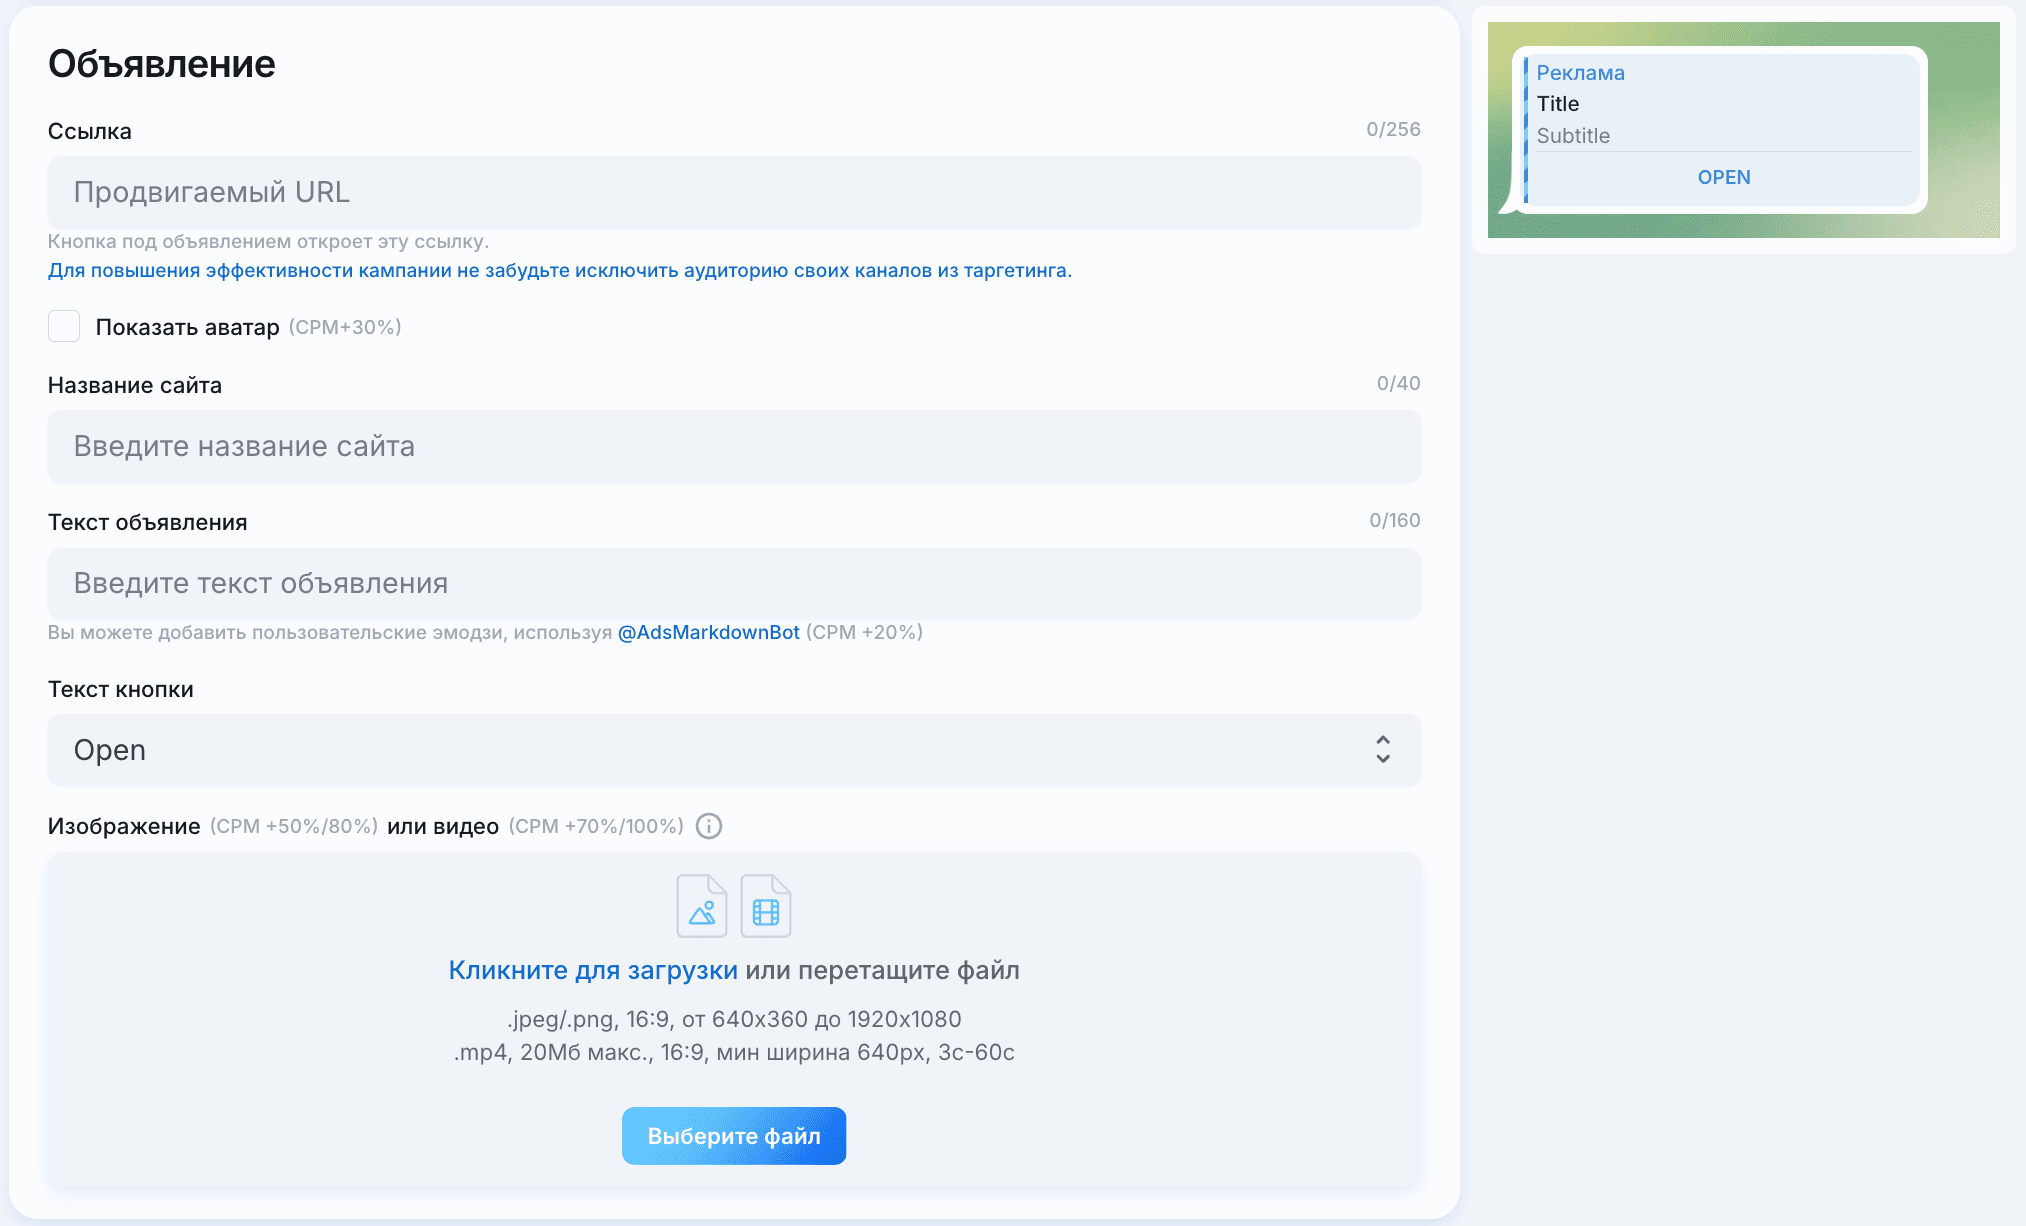Click the Реклама label in preview
This screenshot has width=2026, height=1226.
[x=1580, y=73]
